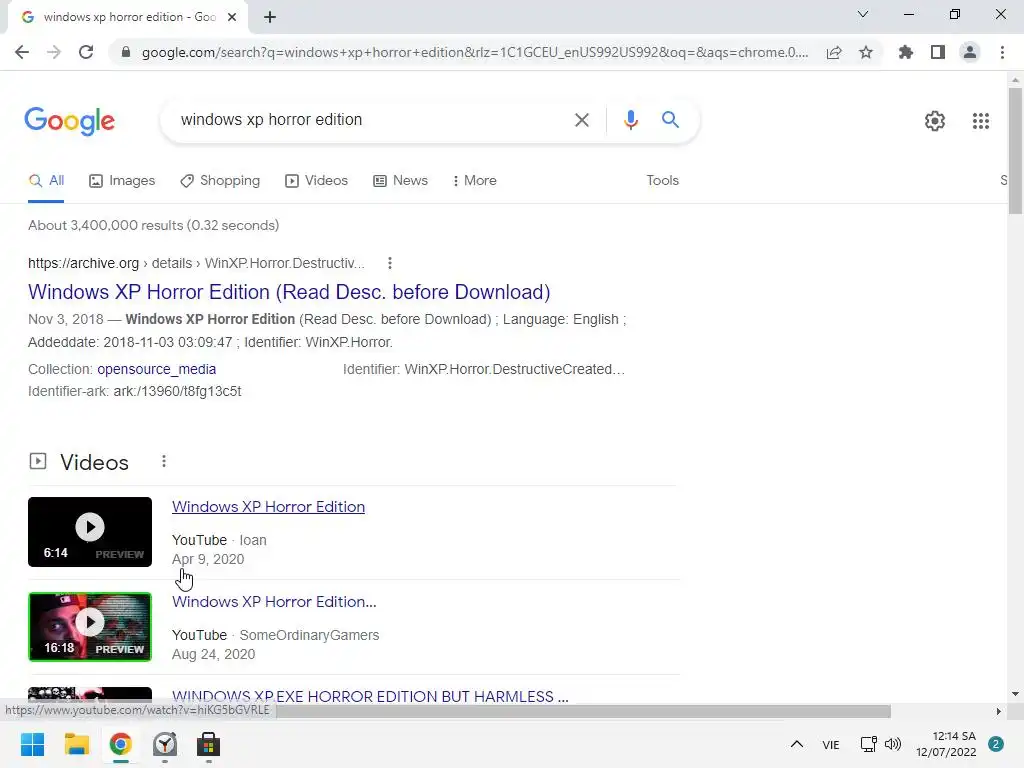The height and width of the screenshot is (768, 1024).
Task: Toggle the browser side panel
Action: 938,52
